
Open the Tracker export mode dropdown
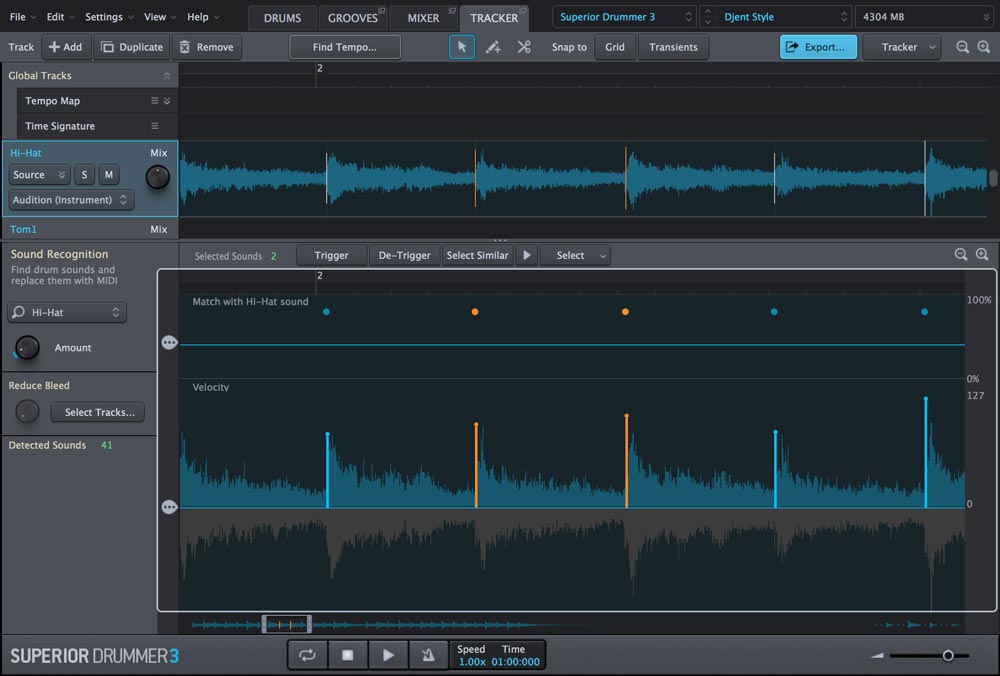click(902, 47)
